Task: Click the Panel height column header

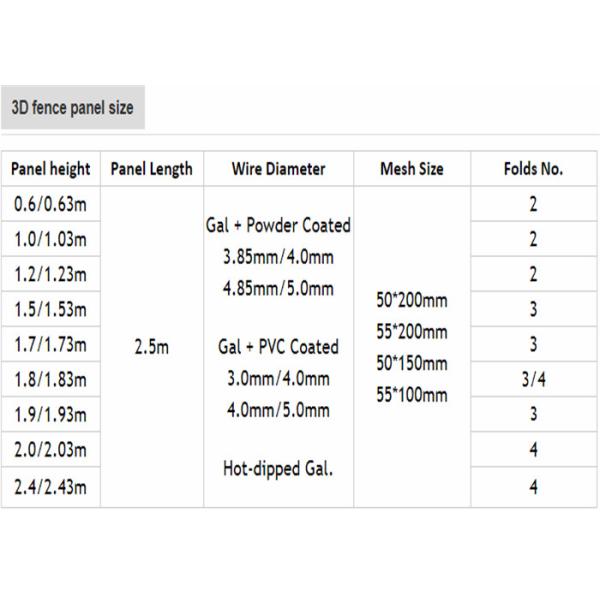Action: tap(51, 169)
